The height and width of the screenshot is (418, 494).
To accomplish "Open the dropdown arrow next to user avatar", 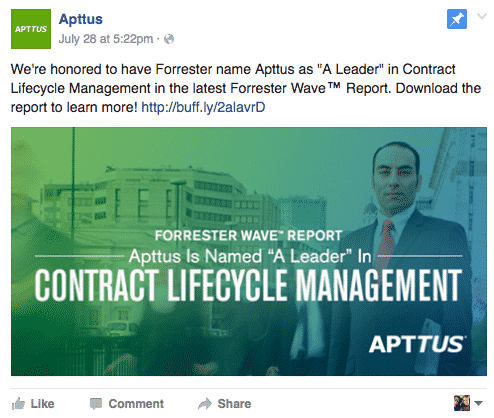I will pos(478,403).
